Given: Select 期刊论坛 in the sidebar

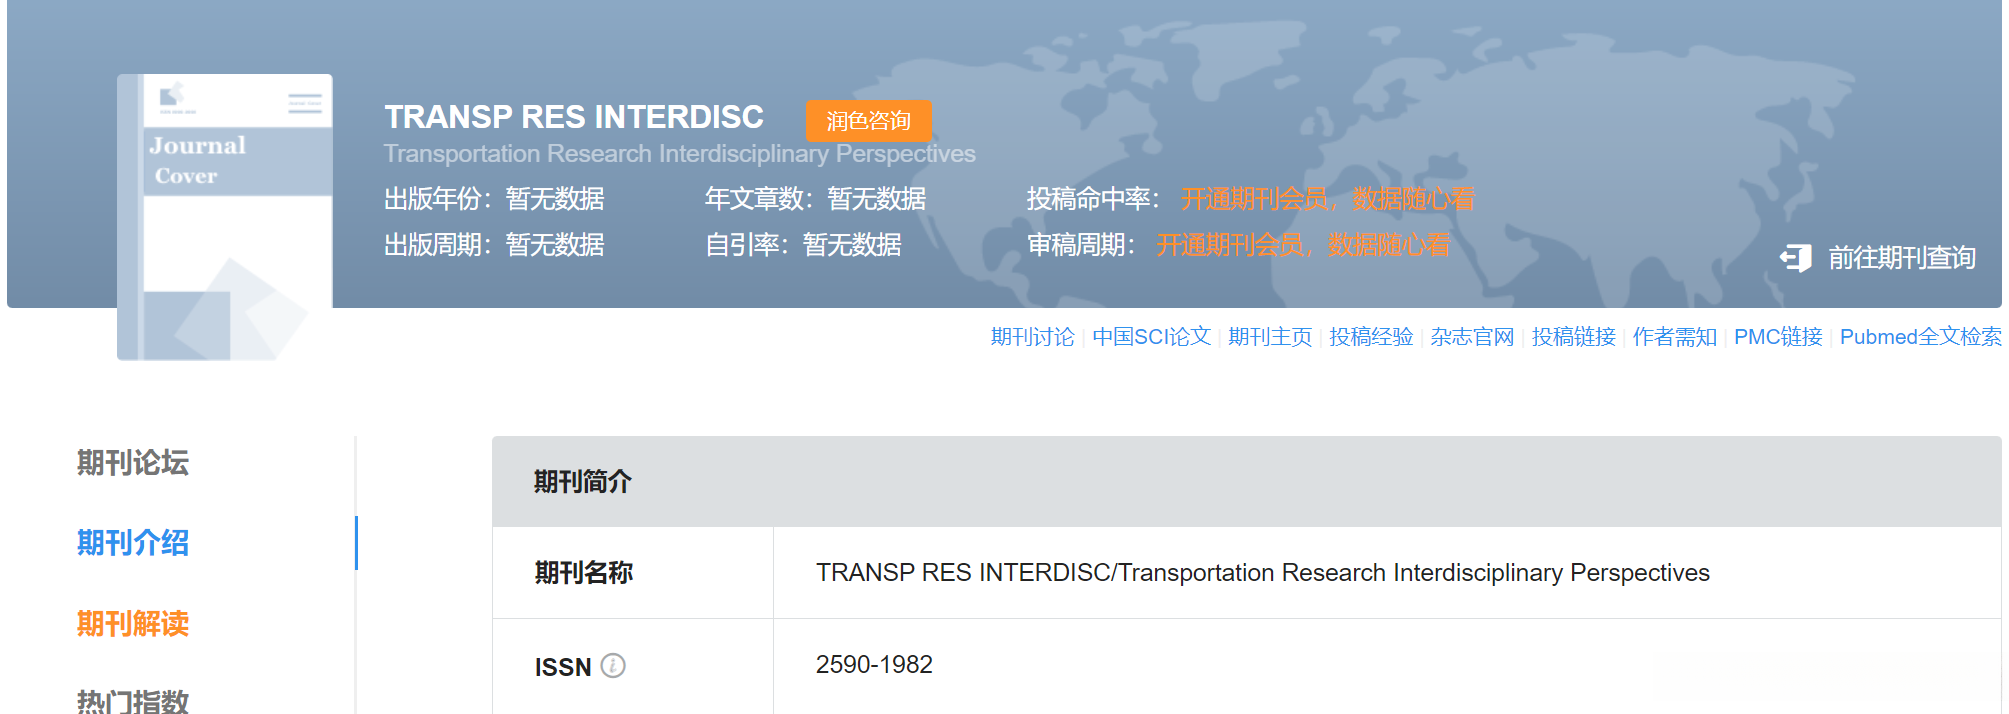Looking at the screenshot, I should click(131, 464).
